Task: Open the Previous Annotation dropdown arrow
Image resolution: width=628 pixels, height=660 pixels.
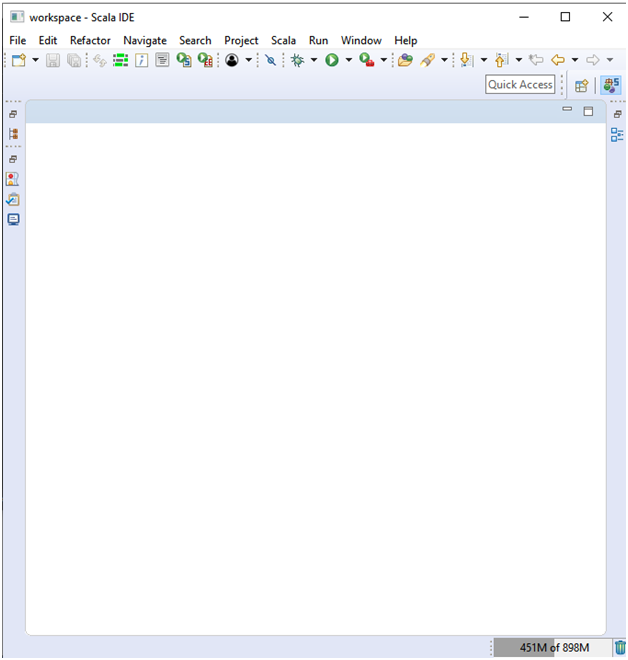Action: tap(519, 60)
